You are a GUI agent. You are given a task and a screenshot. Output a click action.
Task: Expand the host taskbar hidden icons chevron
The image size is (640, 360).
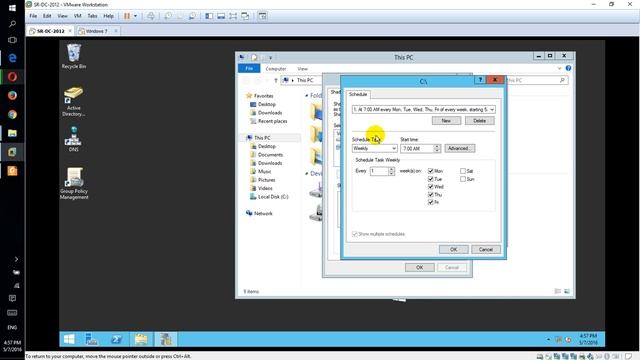coord(16,259)
